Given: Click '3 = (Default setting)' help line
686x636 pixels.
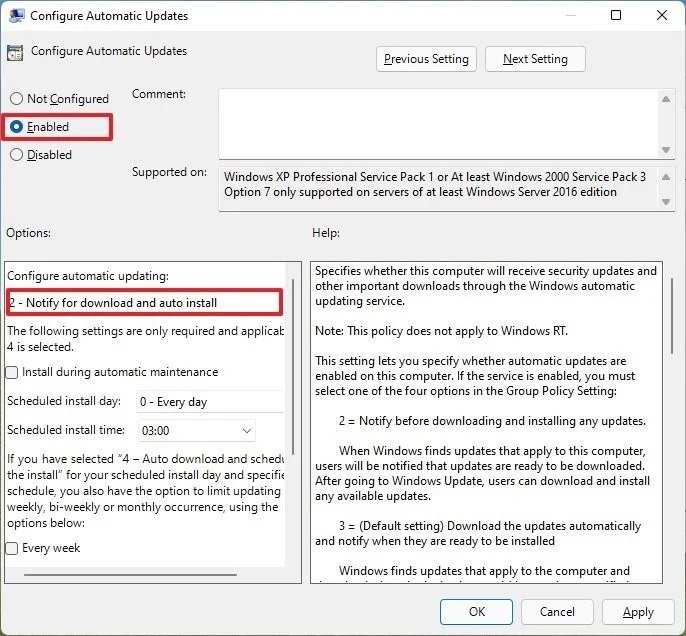Looking at the screenshot, I should (490, 526).
